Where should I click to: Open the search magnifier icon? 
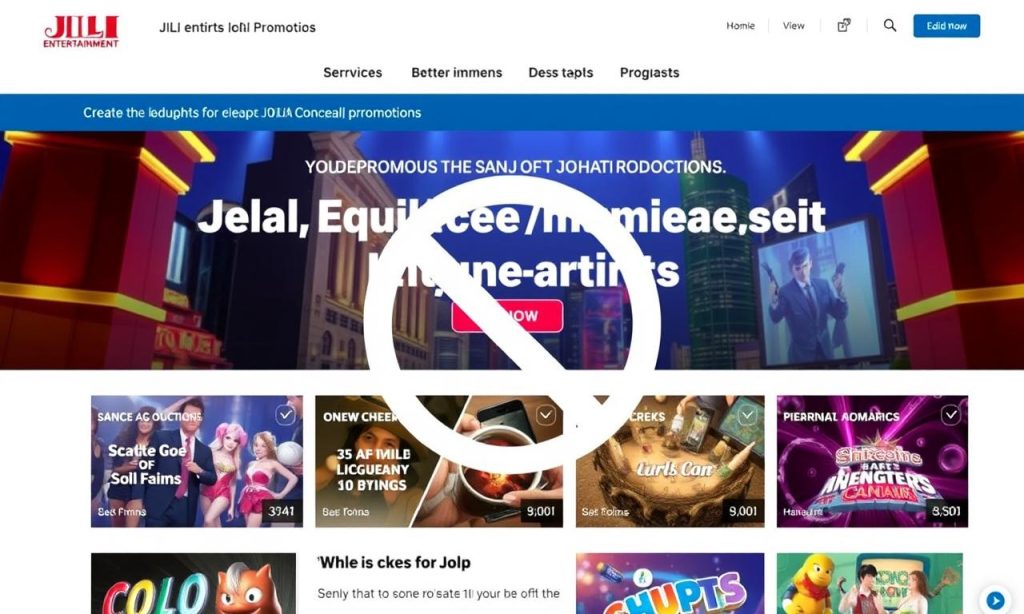[889, 25]
